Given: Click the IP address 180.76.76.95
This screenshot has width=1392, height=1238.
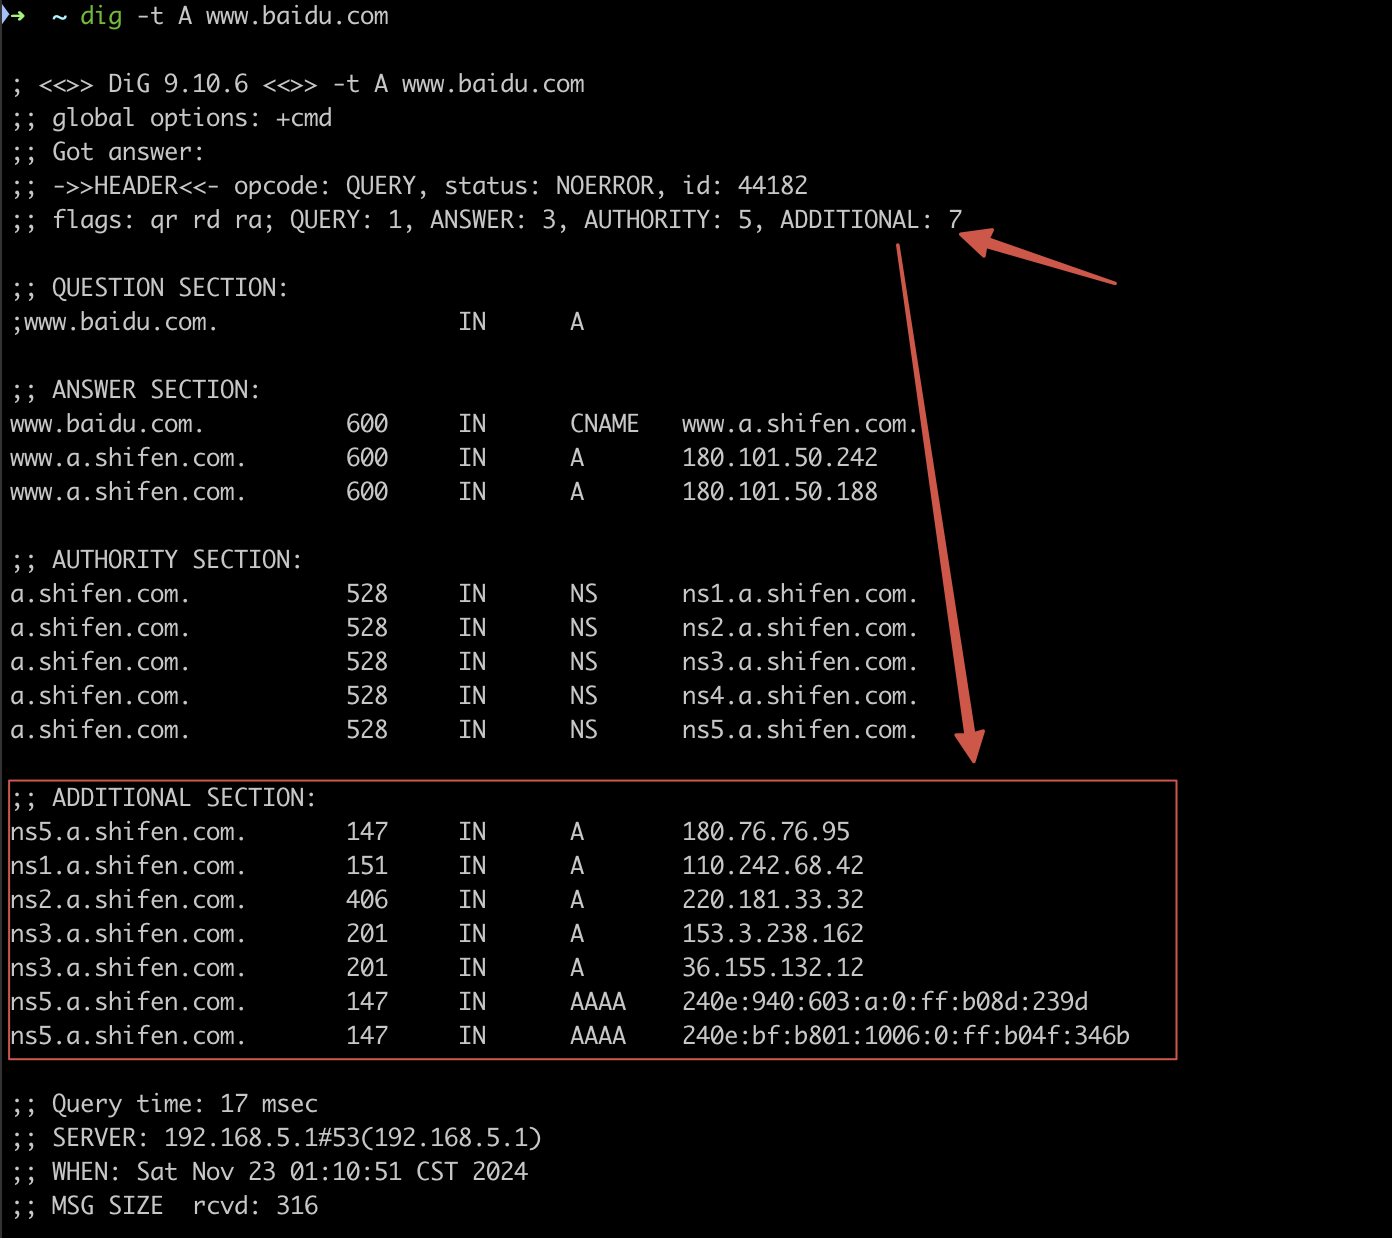Looking at the screenshot, I should tap(765, 832).
